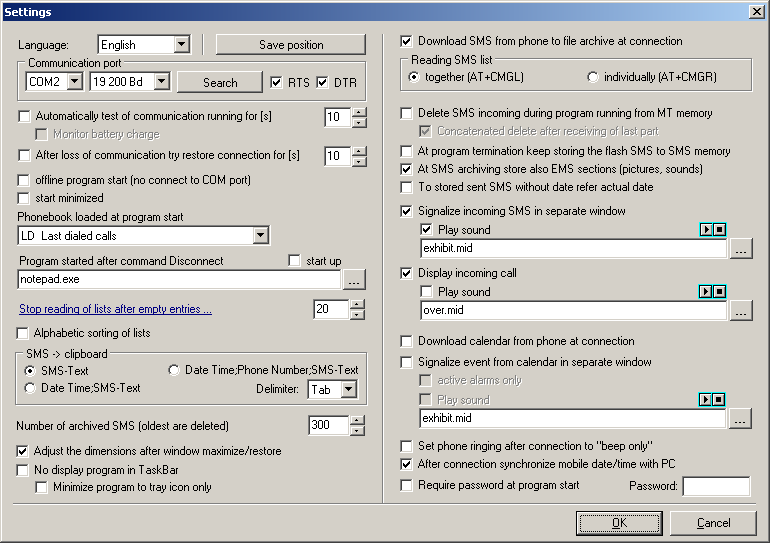Toggle RTS checkbox
The width and height of the screenshot is (770, 543).
[278, 82]
